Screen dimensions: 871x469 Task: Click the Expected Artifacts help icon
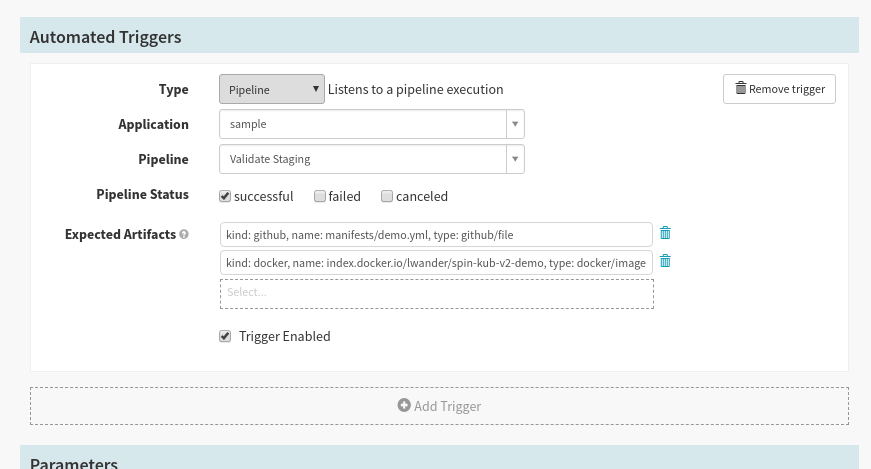(184, 235)
